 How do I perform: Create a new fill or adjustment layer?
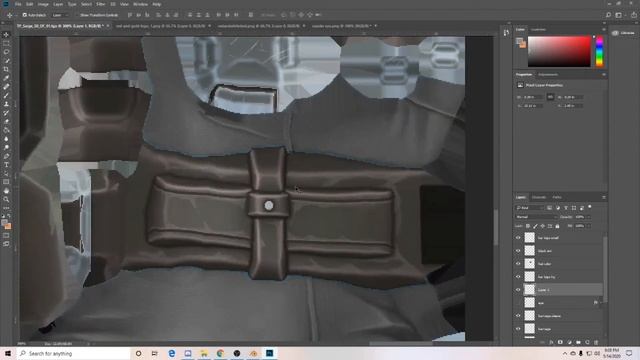tap(569, 342)
